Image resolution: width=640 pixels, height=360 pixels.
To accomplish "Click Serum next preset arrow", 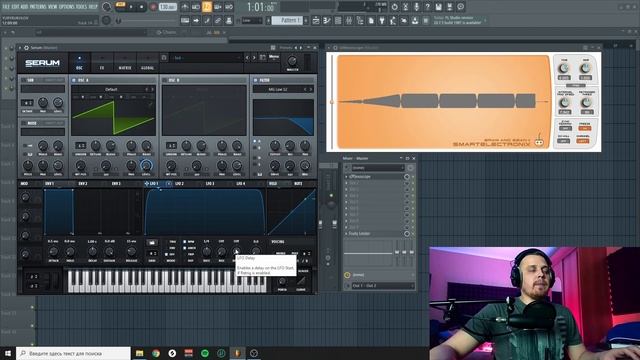I will click(x=254, y=58).
